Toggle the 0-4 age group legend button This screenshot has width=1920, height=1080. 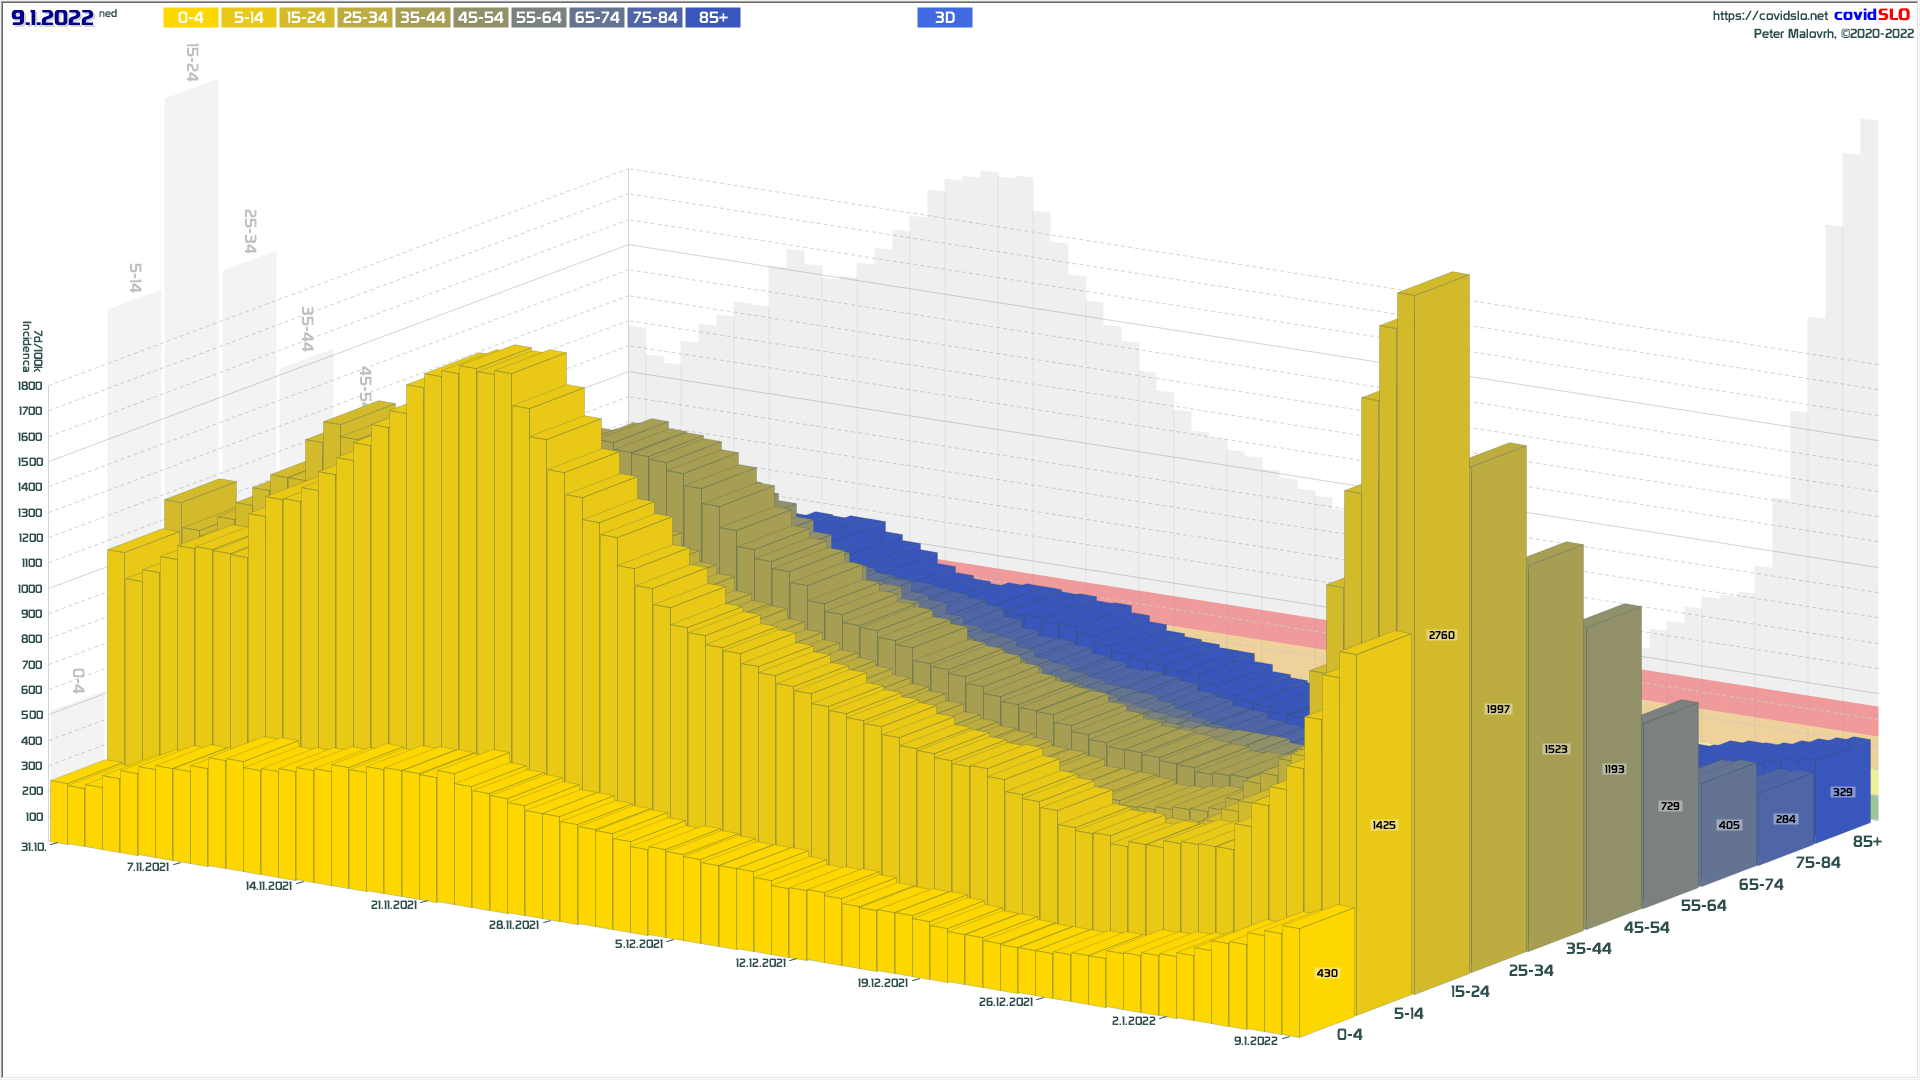(x=190, y=18)
